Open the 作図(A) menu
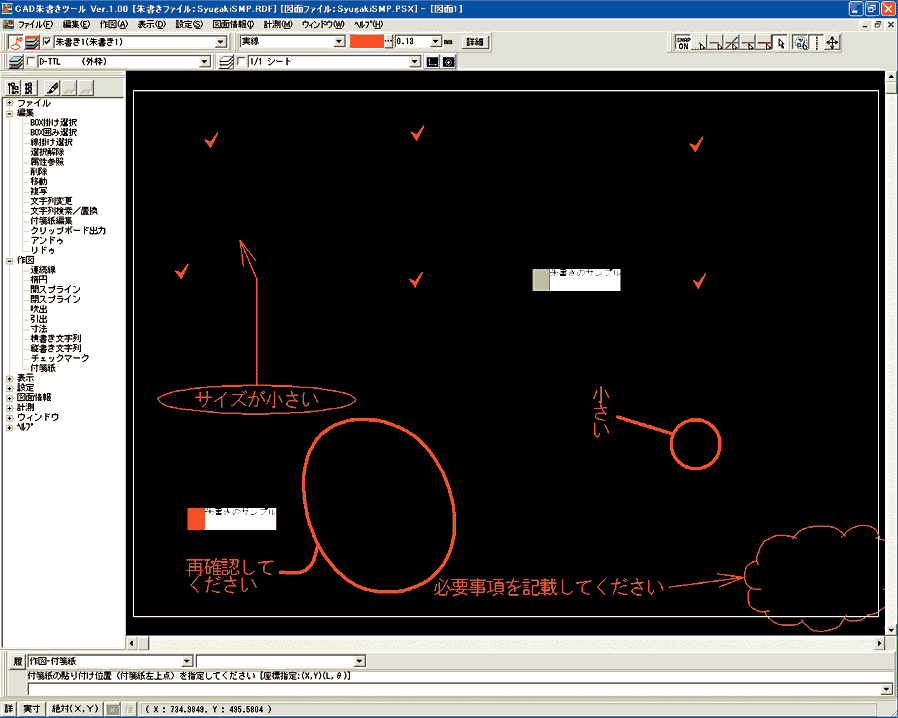Viewport: 898px width, 718px height. (x=113, y=25)
